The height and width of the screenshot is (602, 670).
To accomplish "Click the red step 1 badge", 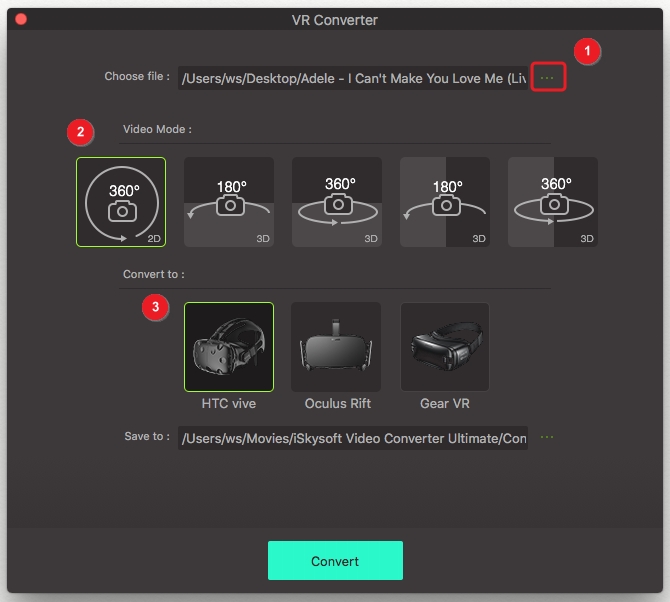I will pyautogui.click(x=588, y=50).
